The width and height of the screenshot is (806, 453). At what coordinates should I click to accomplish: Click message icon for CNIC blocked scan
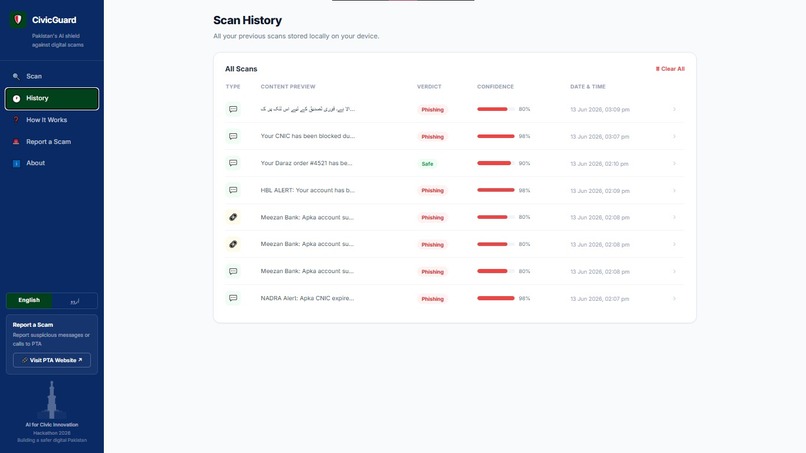click(x=233, y=136)
